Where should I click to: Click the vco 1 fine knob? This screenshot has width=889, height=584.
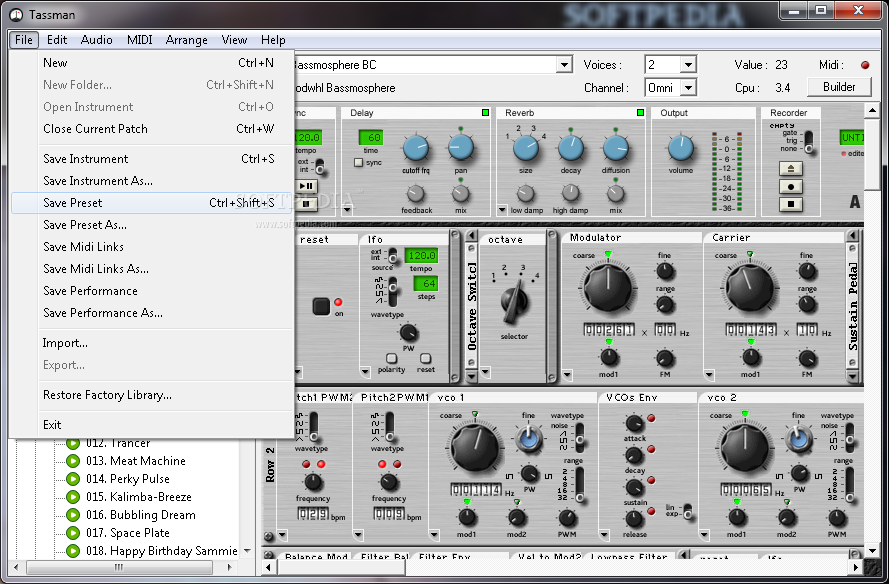528,439
